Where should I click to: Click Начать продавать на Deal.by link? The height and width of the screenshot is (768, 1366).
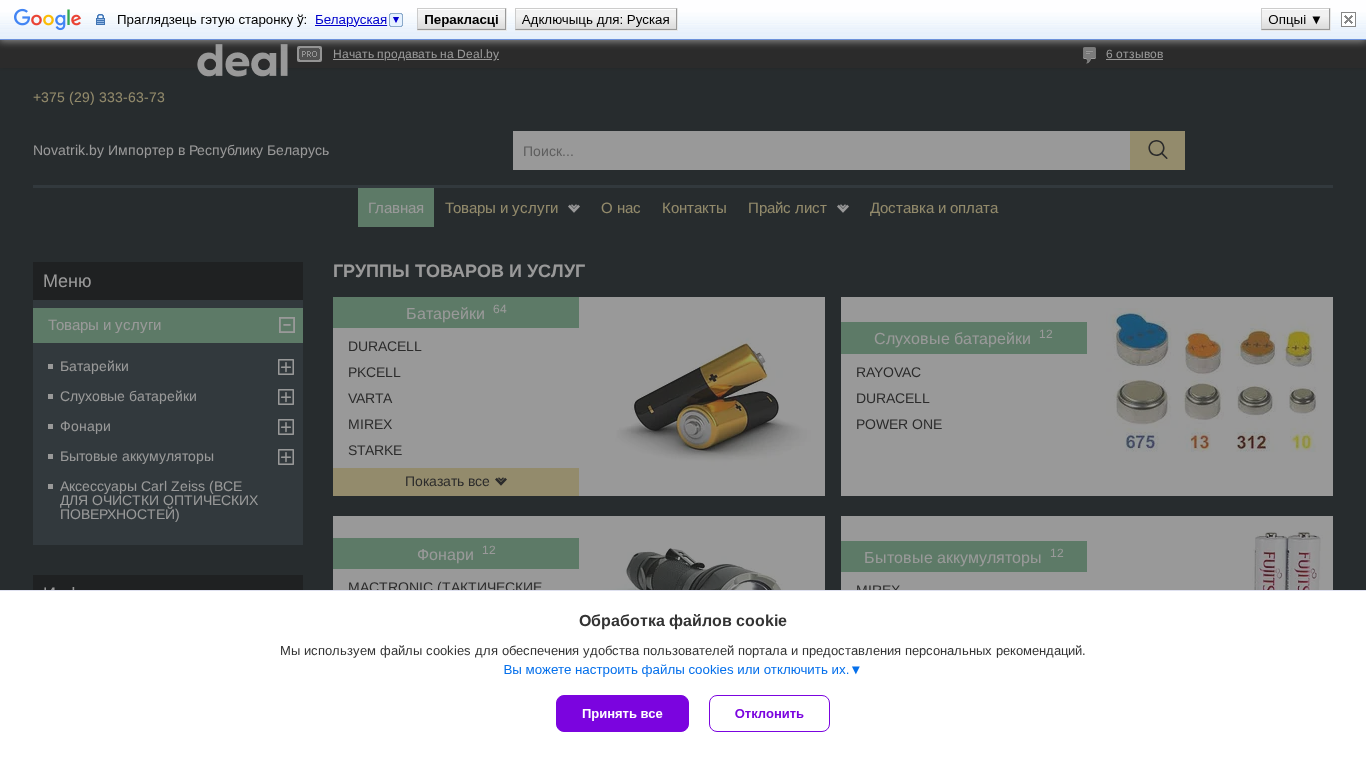pyautogui.click(x=416, y=54)
